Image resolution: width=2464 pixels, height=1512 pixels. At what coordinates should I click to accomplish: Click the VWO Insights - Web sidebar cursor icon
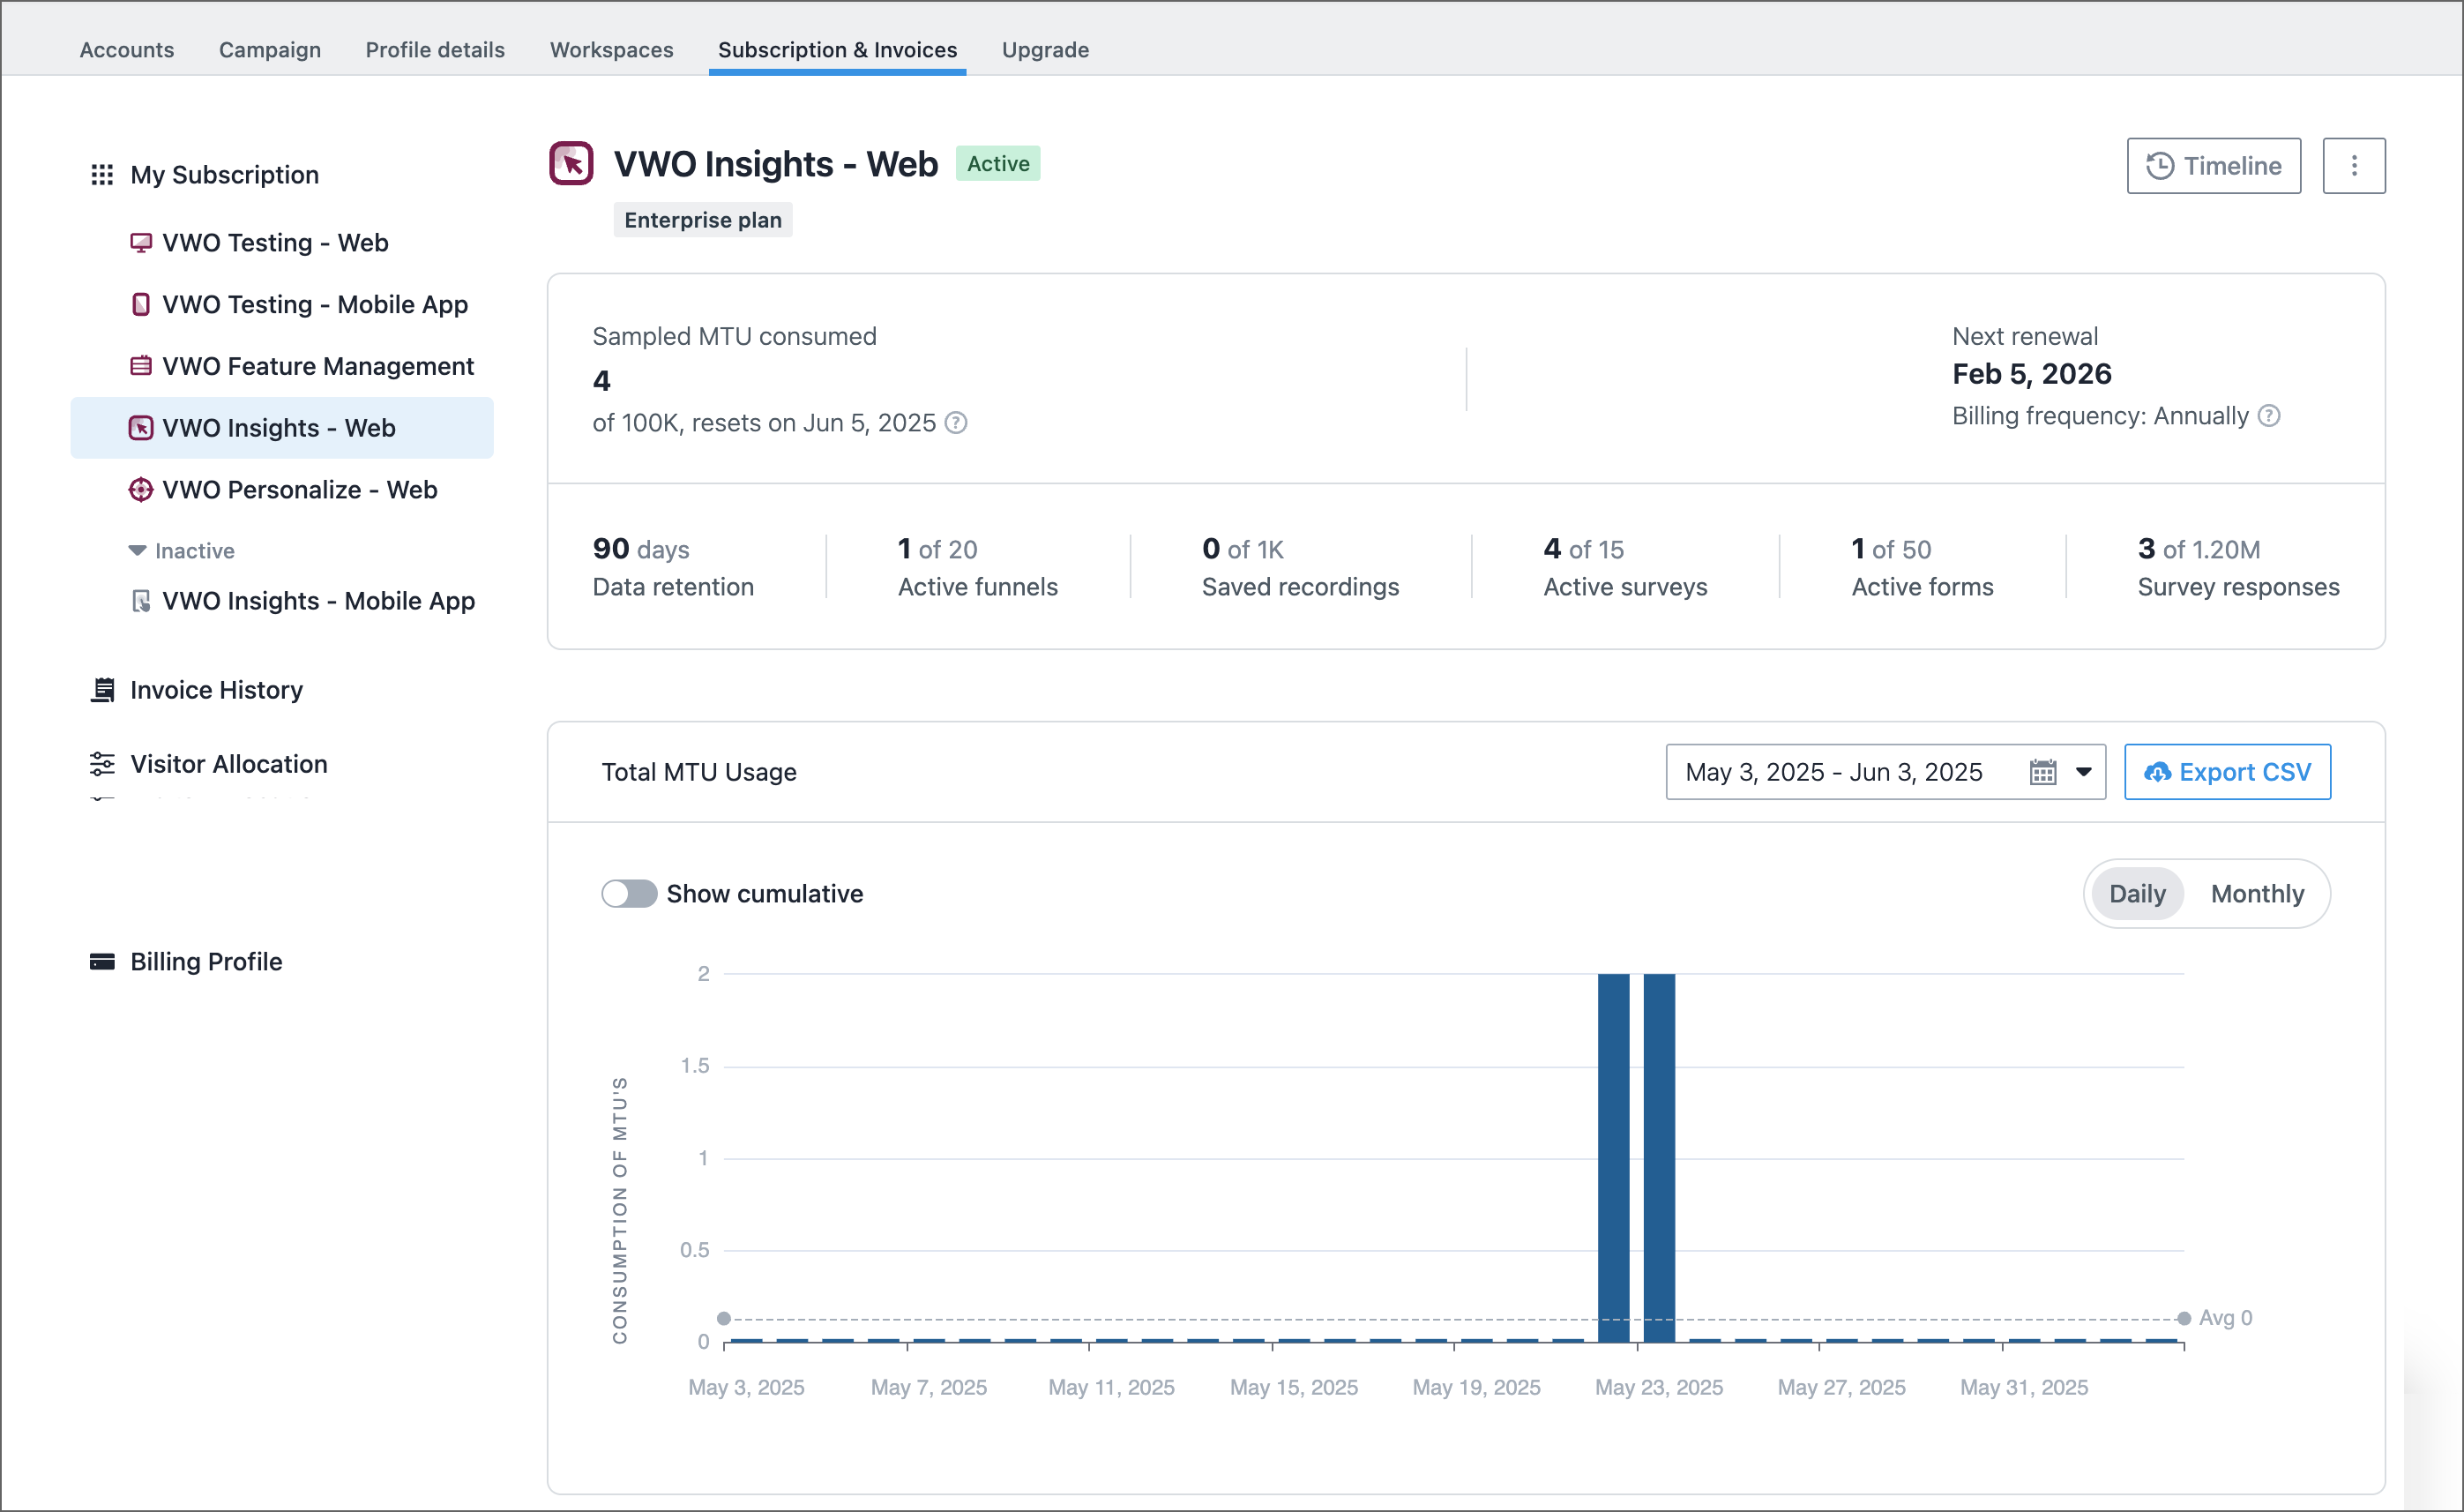pos(141,428)
